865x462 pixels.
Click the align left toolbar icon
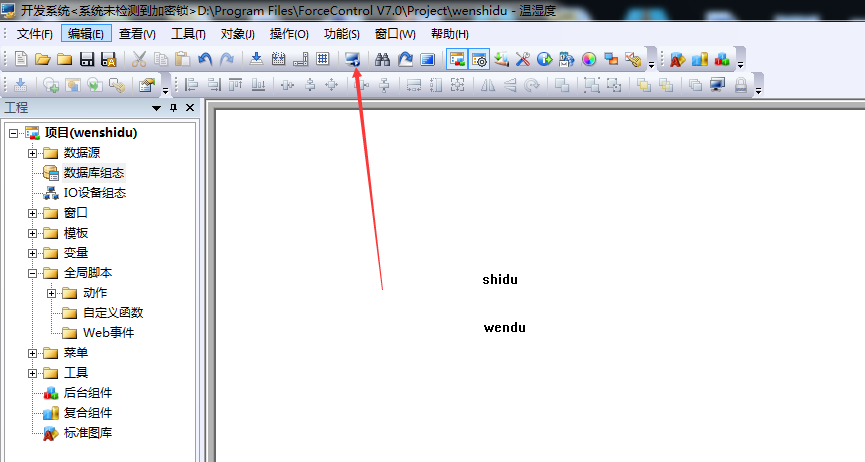tap(191, 84)
